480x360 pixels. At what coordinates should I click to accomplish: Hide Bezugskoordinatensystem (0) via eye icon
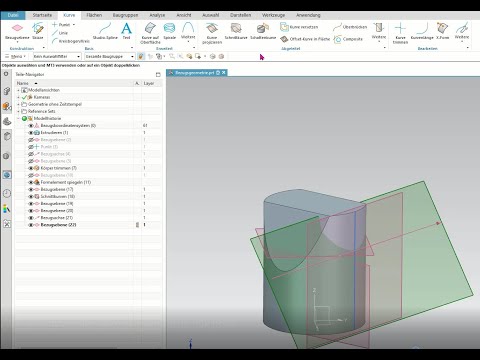pyautogui.click(x=31, y=126)
